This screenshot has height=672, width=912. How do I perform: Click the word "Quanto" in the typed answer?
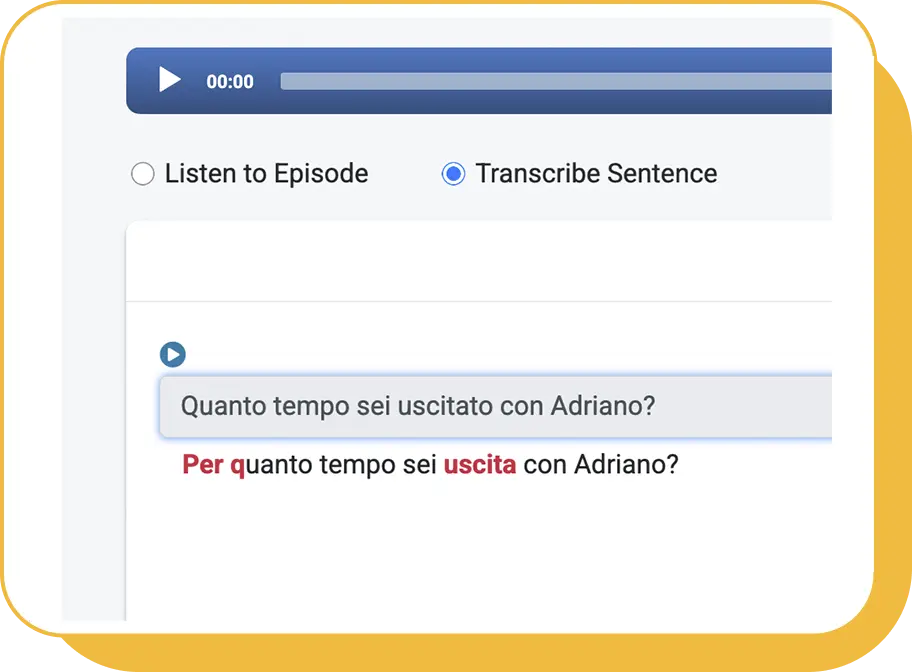(x=223, y=406)
